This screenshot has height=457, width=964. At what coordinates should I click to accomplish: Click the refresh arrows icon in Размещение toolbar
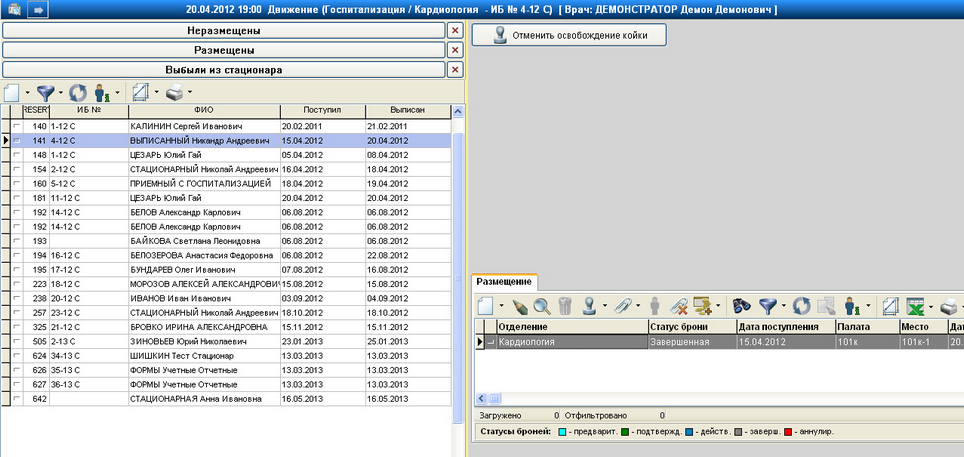coord(801,304)
